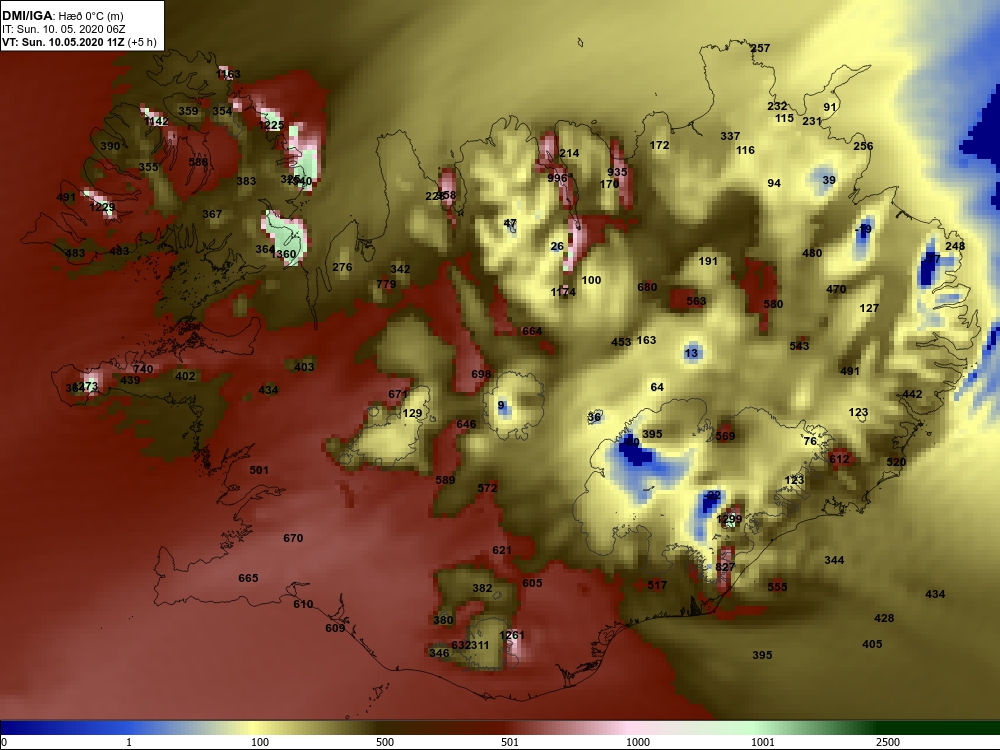This screenshot has height=750, width=1000.
Task: Click the map value 665
Action: coord(248,578)
